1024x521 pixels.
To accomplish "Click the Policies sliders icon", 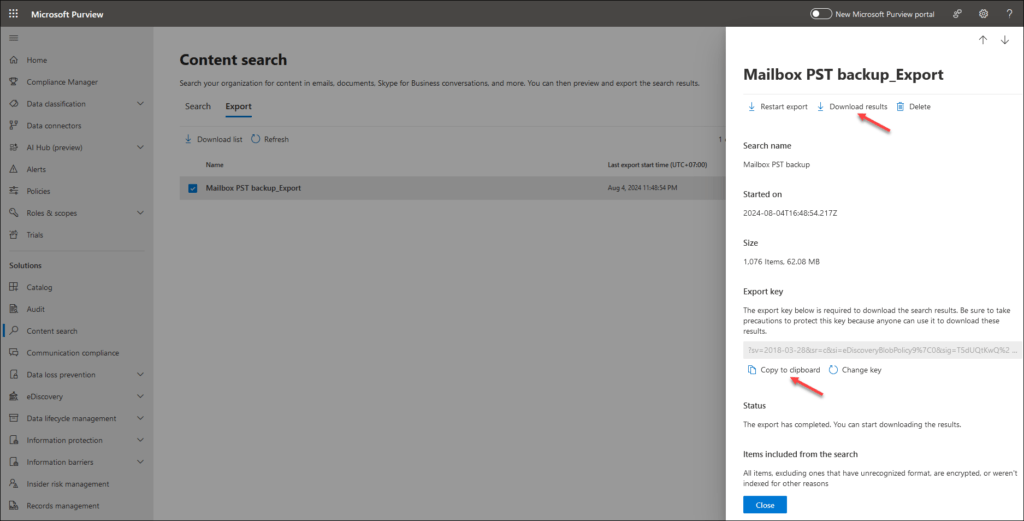I will [x=14, y=191].
